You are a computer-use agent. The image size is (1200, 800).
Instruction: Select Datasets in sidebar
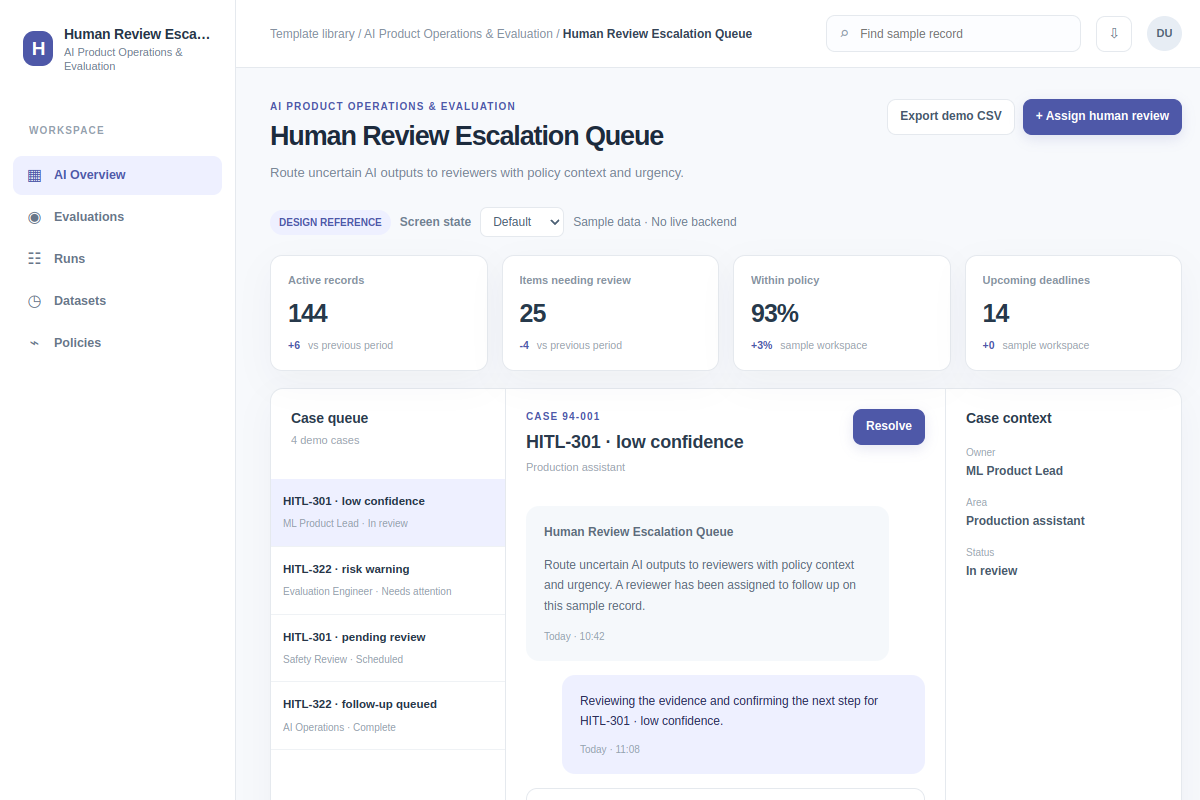[x=117, y=301]
